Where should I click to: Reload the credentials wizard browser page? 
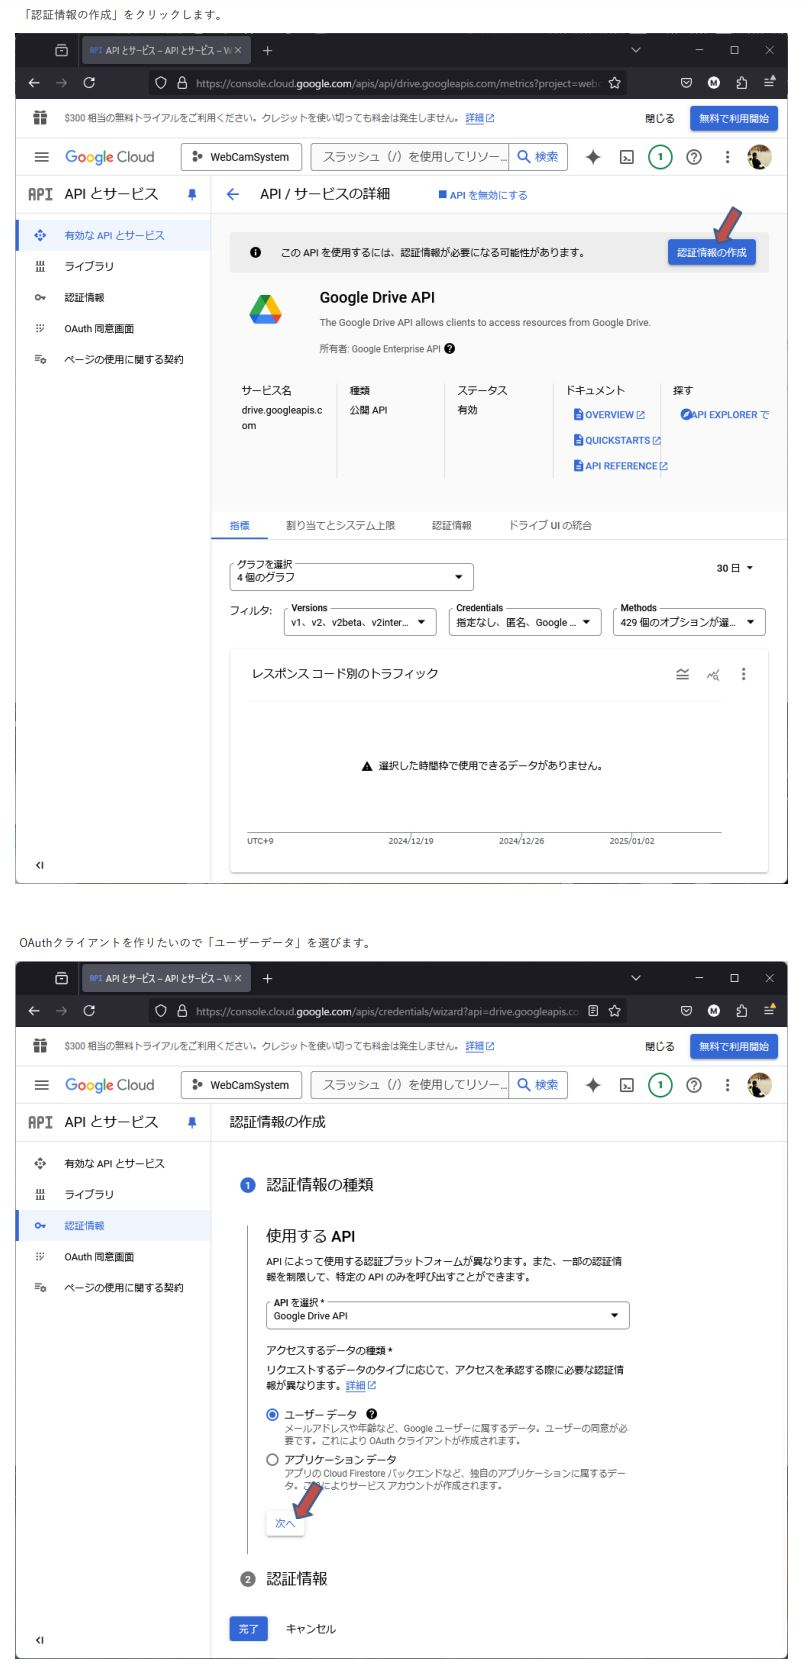pyautogui.click(x=90, y=1010)
